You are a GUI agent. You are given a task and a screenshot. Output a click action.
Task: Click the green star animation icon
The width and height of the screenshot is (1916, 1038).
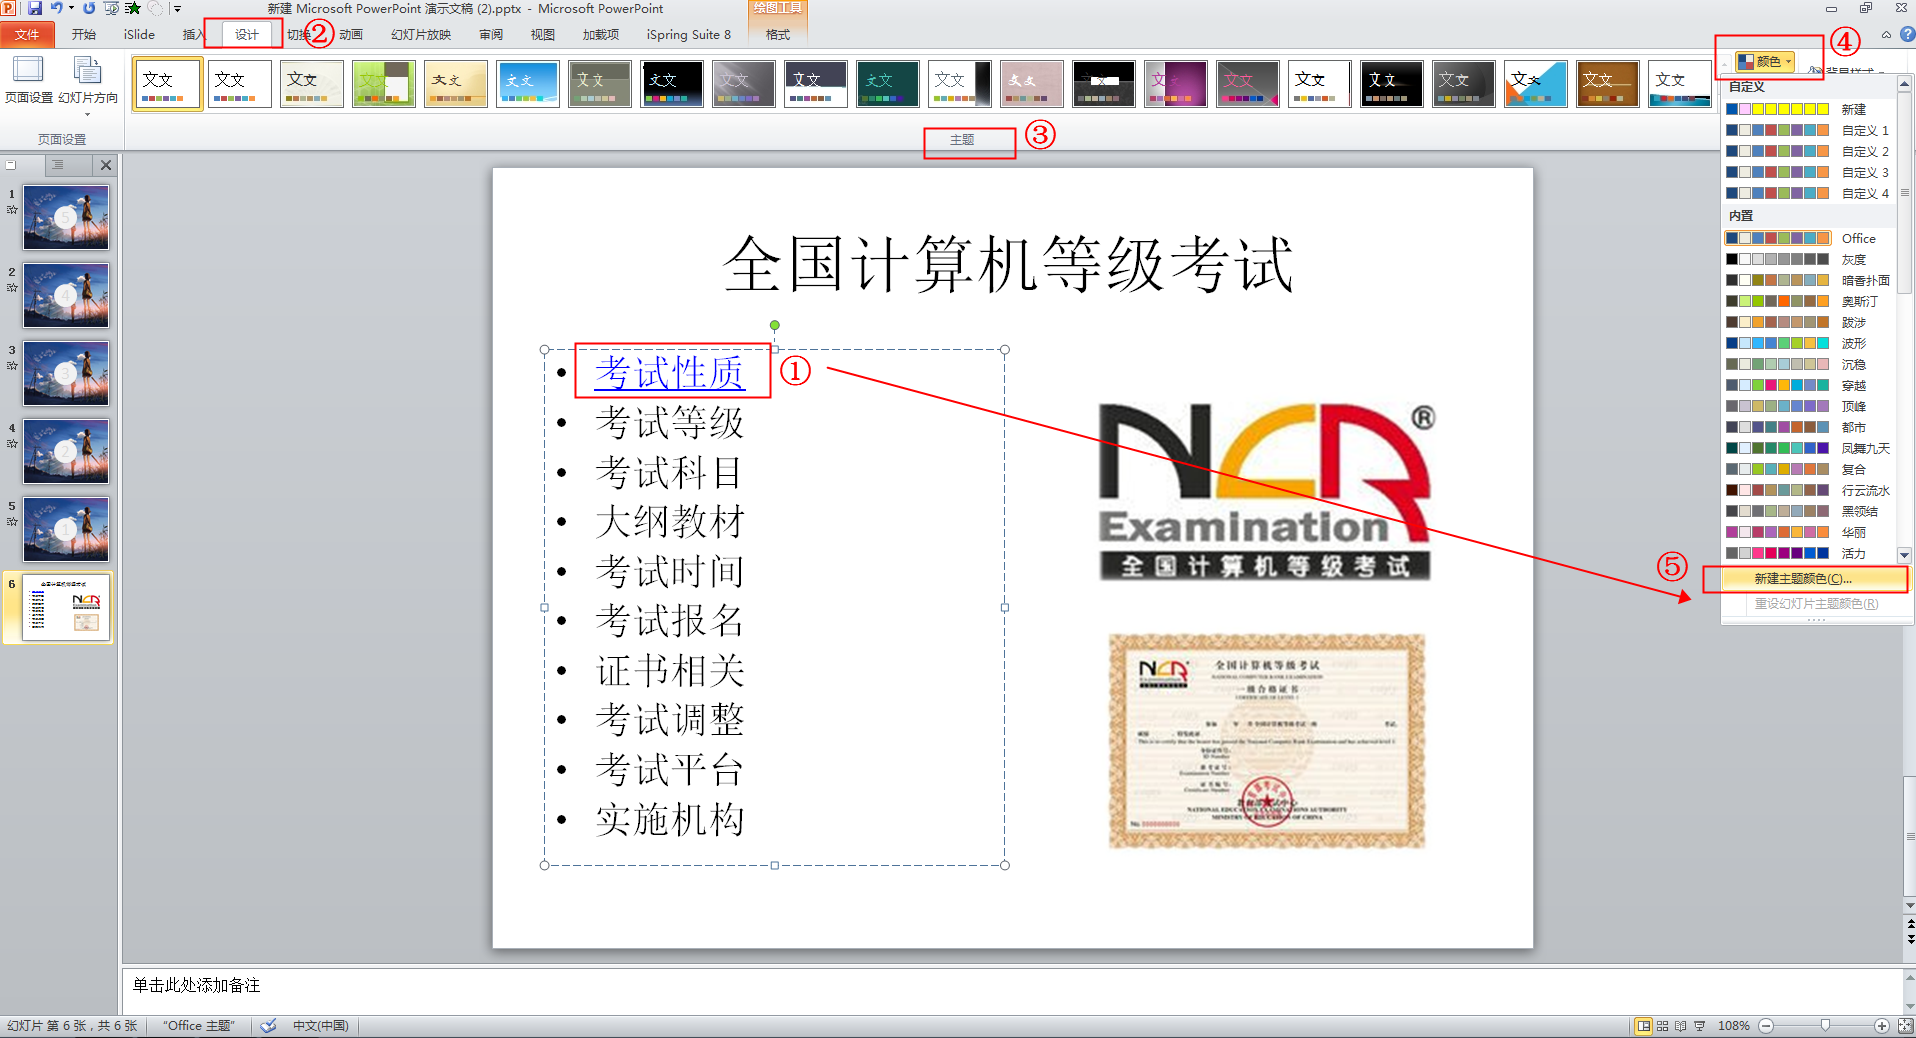point(132,8)
